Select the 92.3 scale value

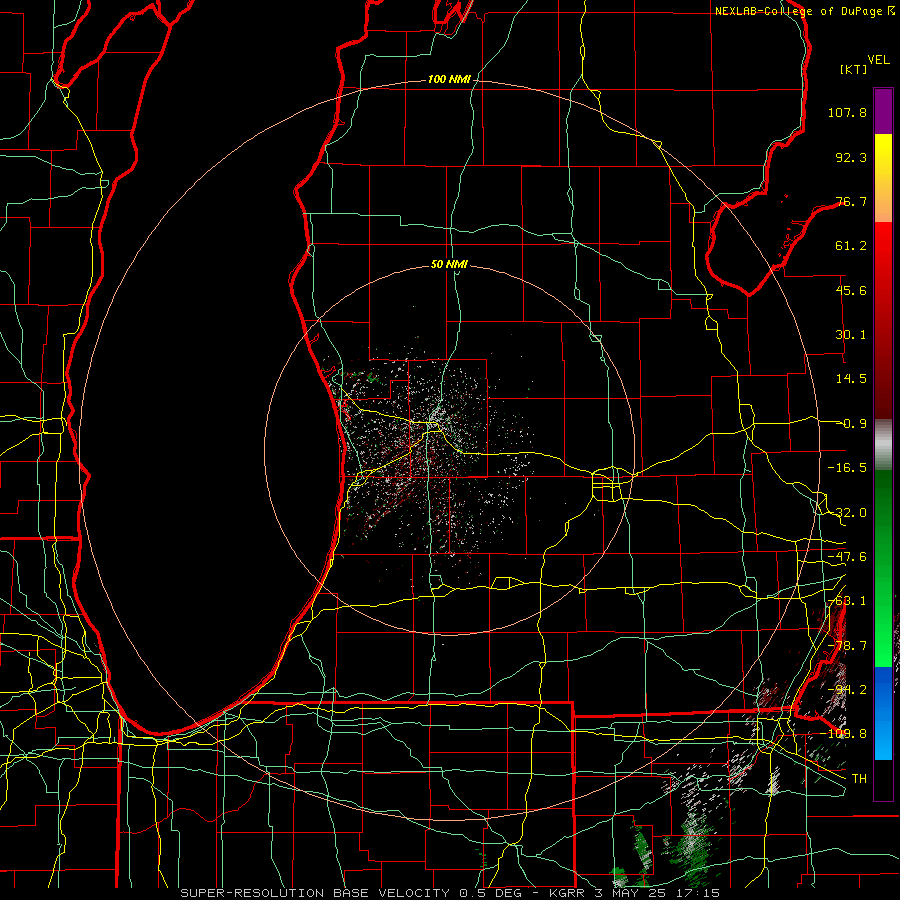coord(851,157)
